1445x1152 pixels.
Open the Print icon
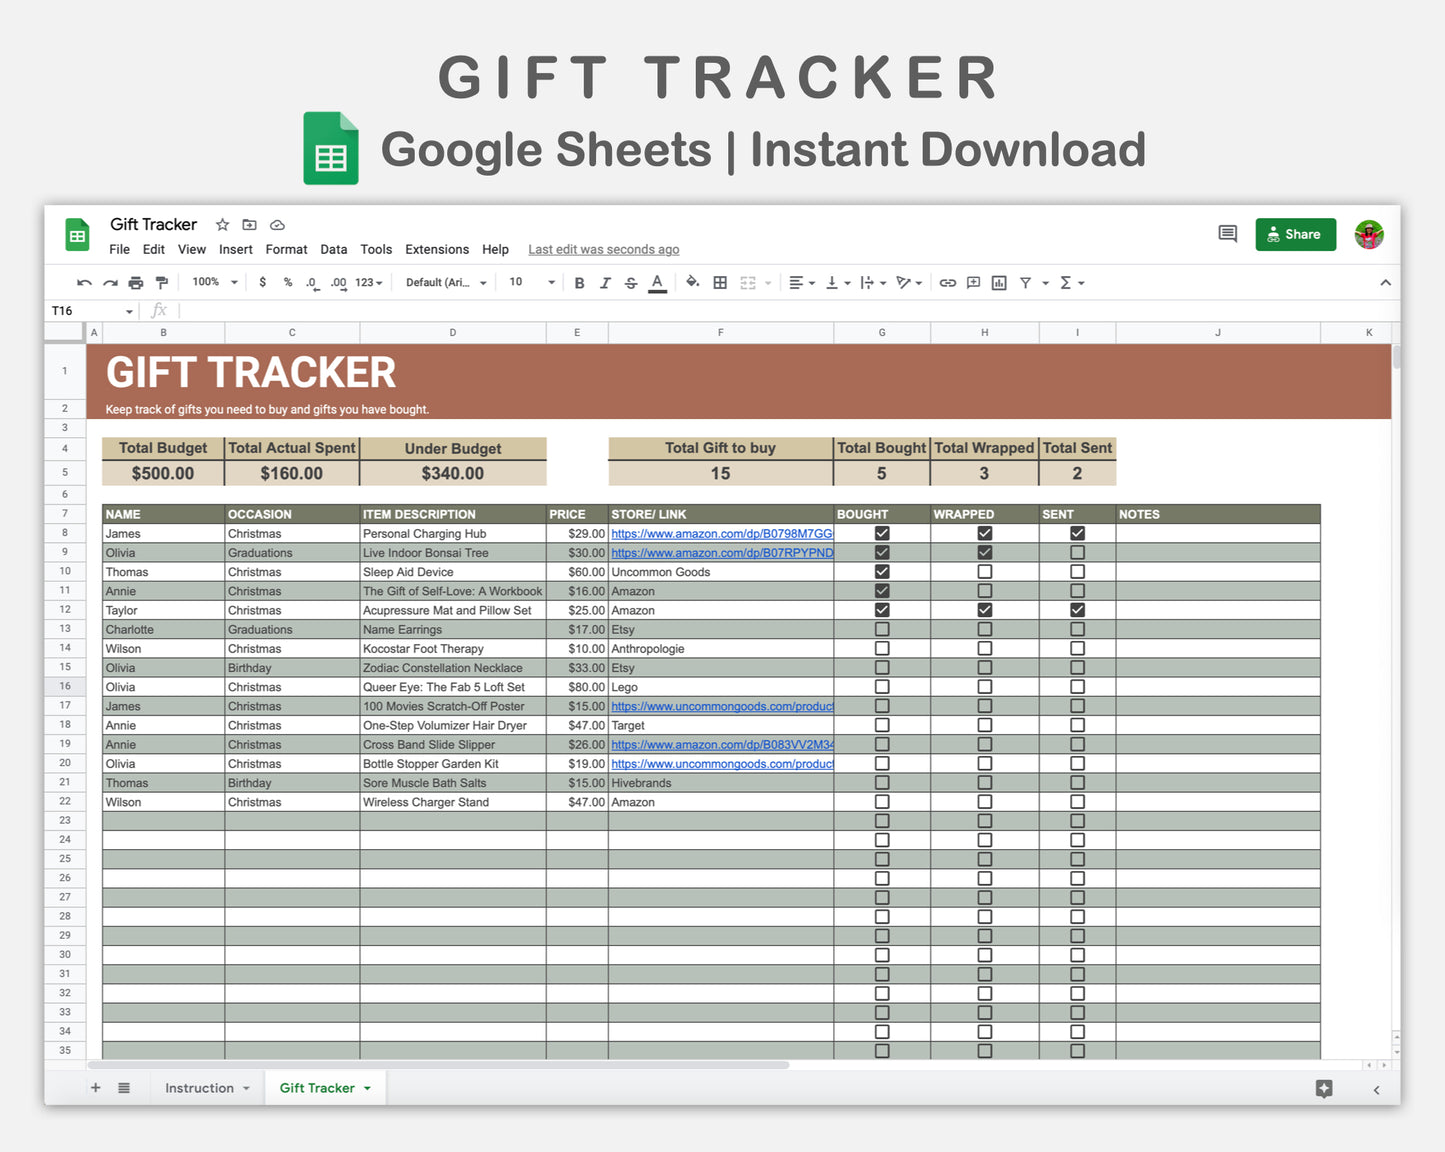(x=136, y=282)
